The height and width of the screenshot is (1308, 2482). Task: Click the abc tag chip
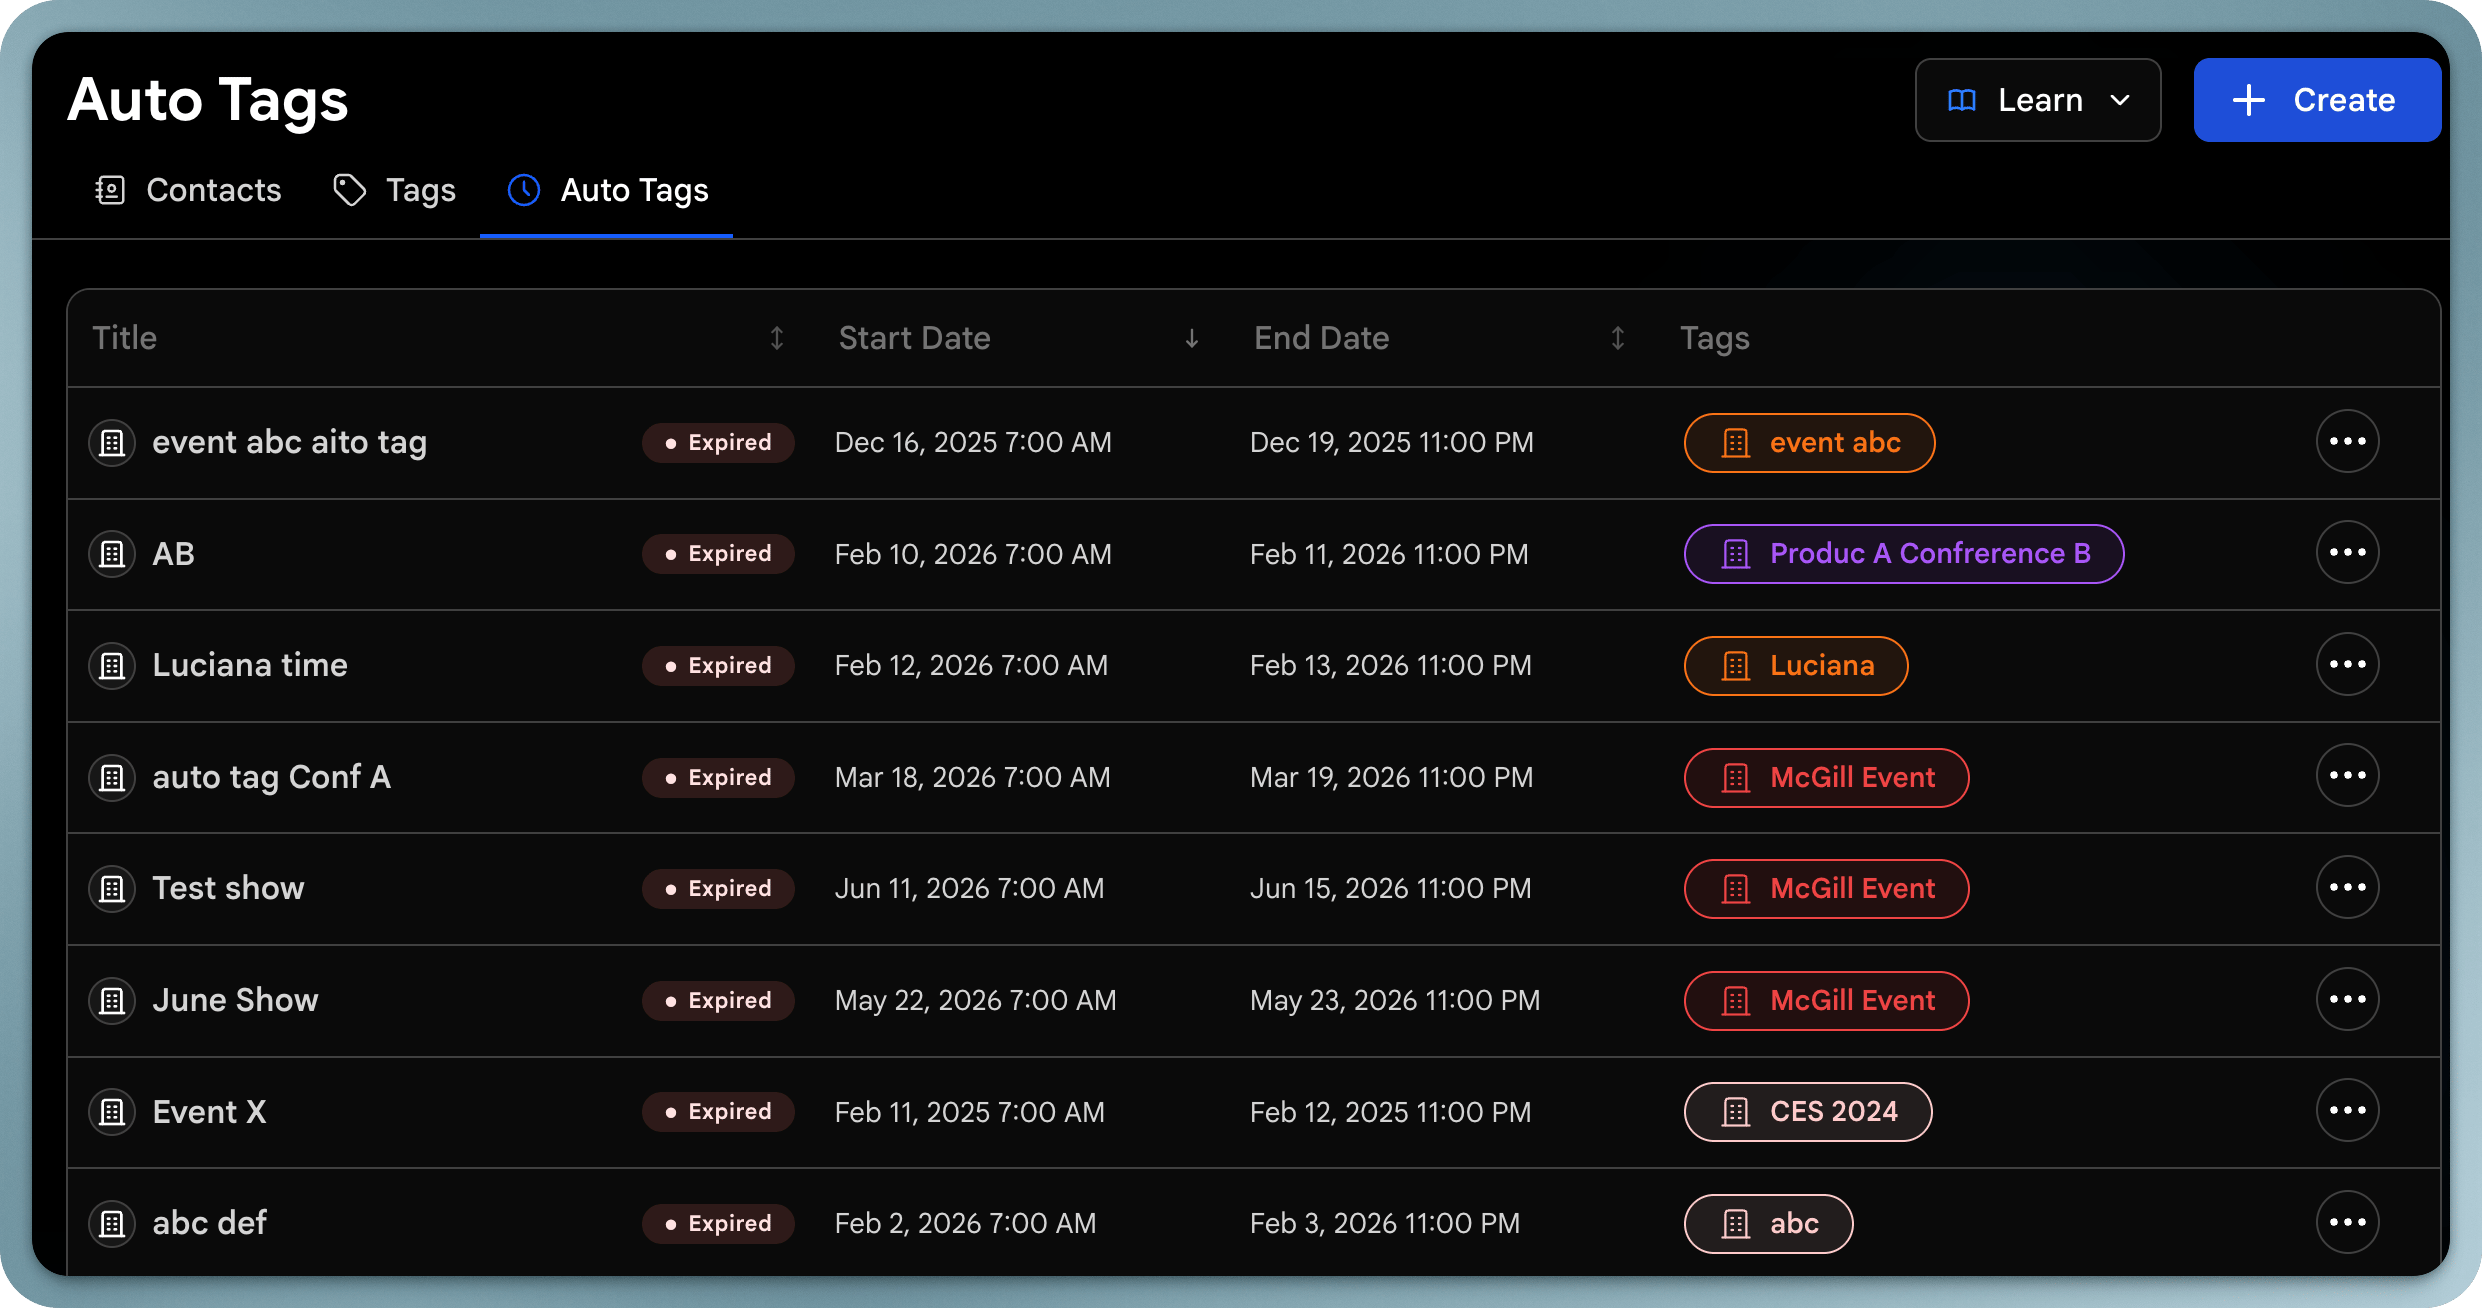click(1768, 1223)
